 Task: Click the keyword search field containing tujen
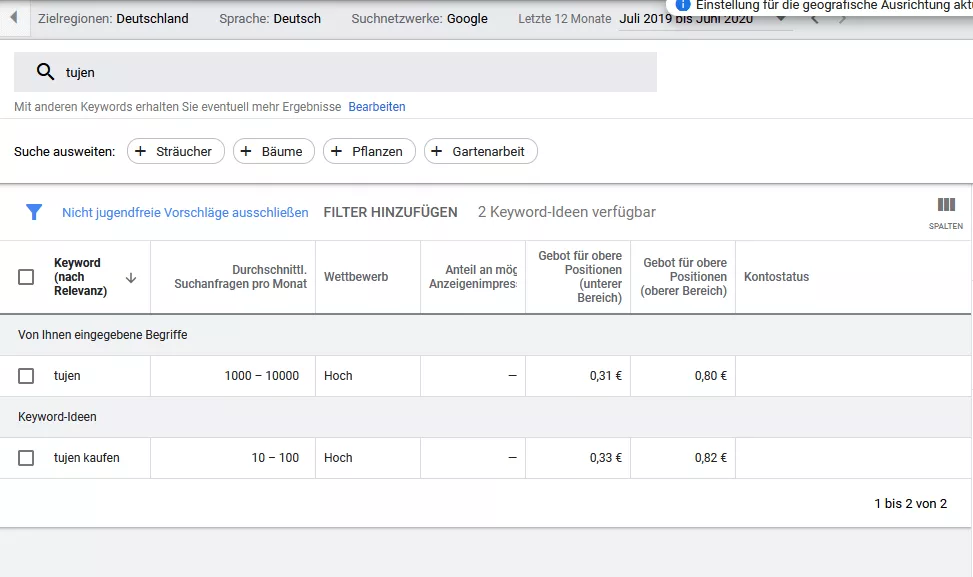pyautogui.click(x=335, y=72)
